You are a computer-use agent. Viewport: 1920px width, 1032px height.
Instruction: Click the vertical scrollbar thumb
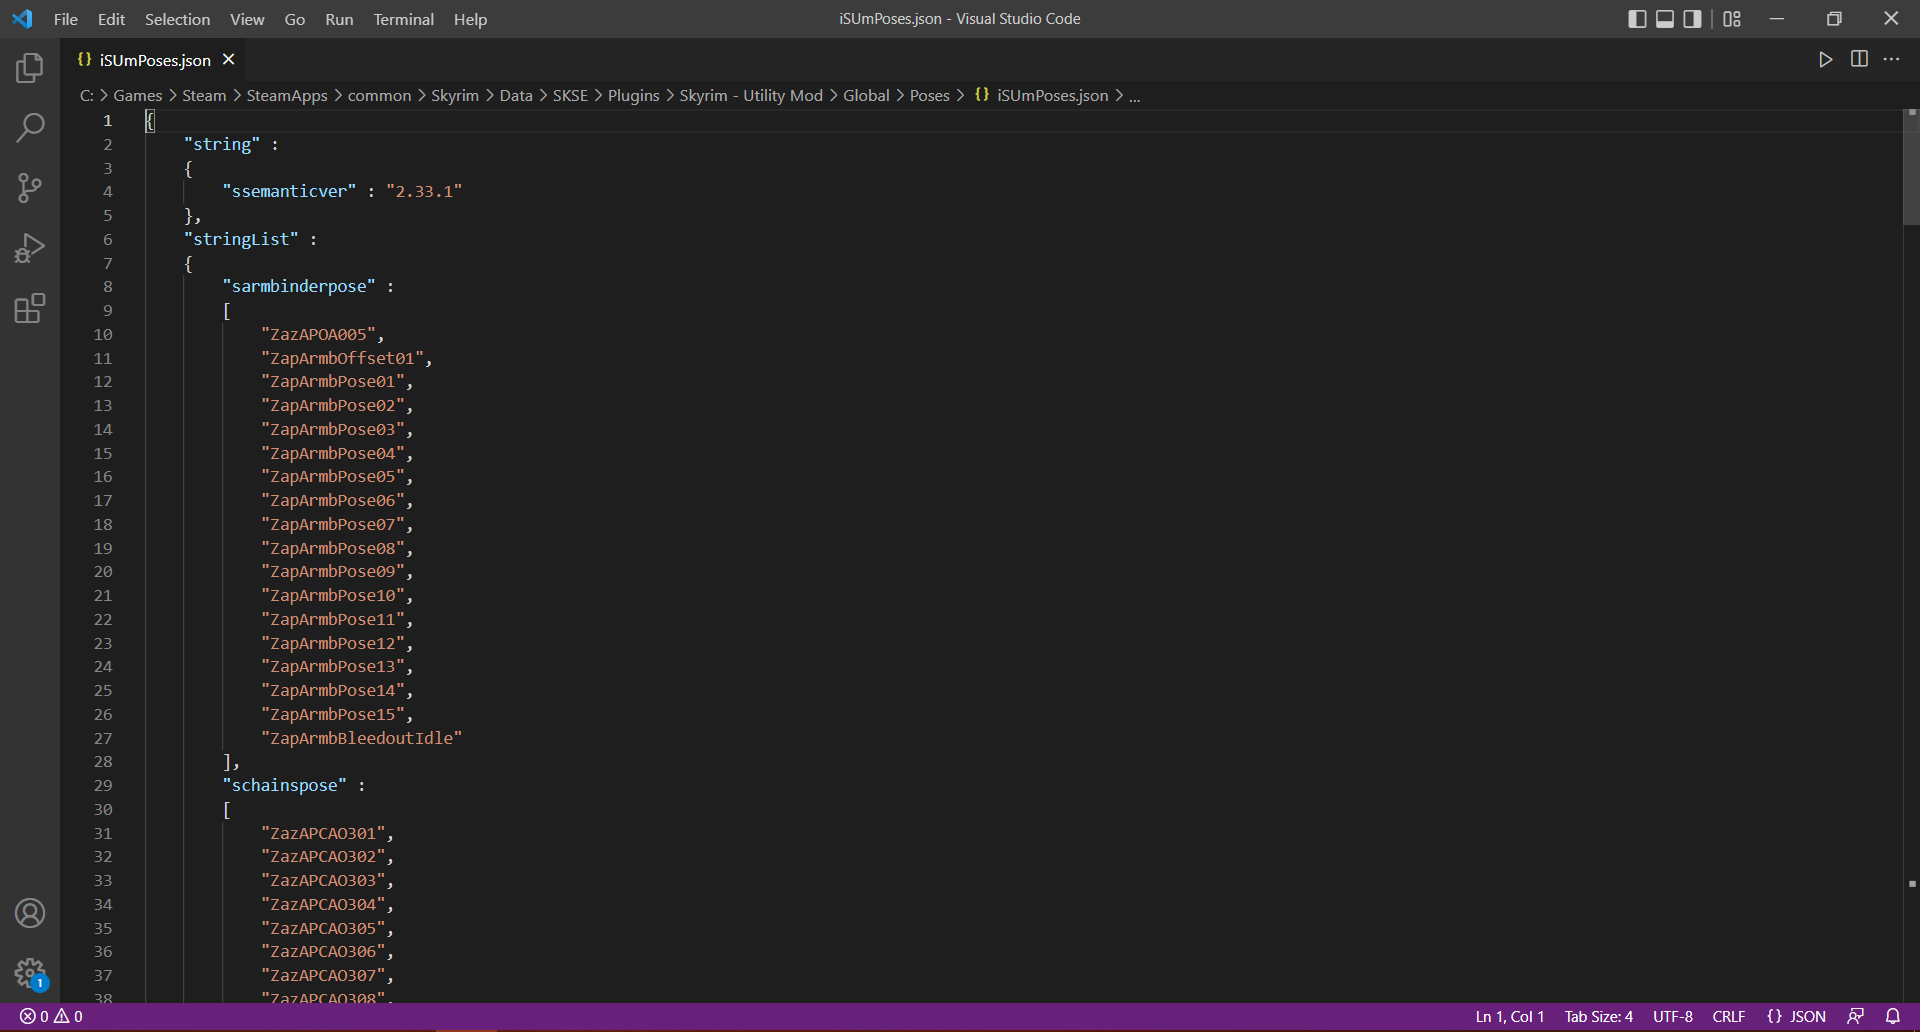(1911, 168)
